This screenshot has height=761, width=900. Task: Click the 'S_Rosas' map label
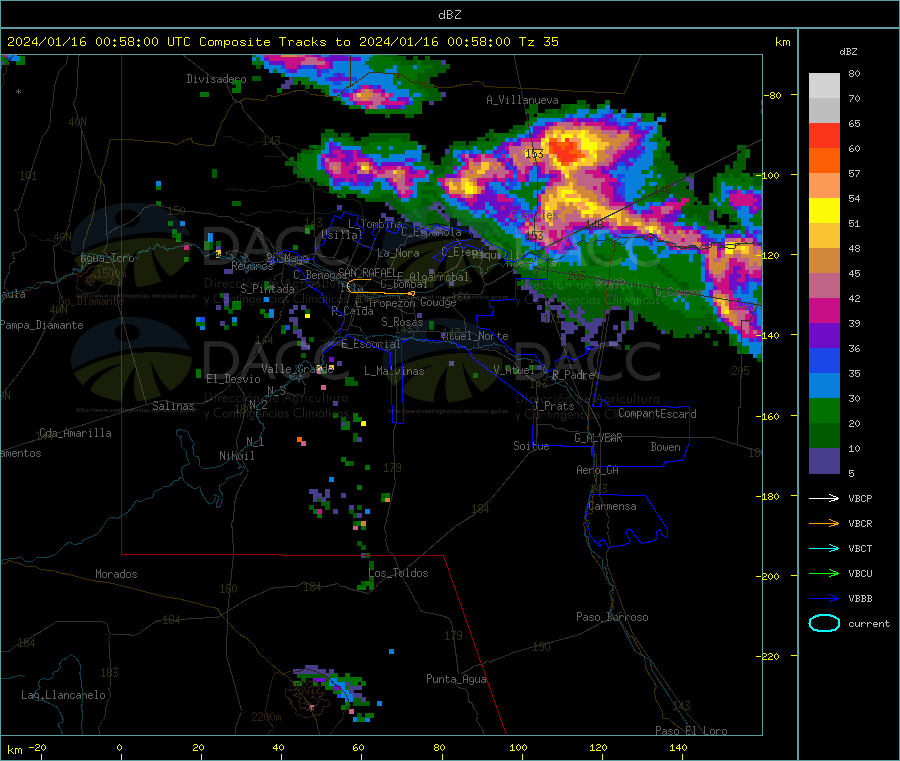point(402,322)
